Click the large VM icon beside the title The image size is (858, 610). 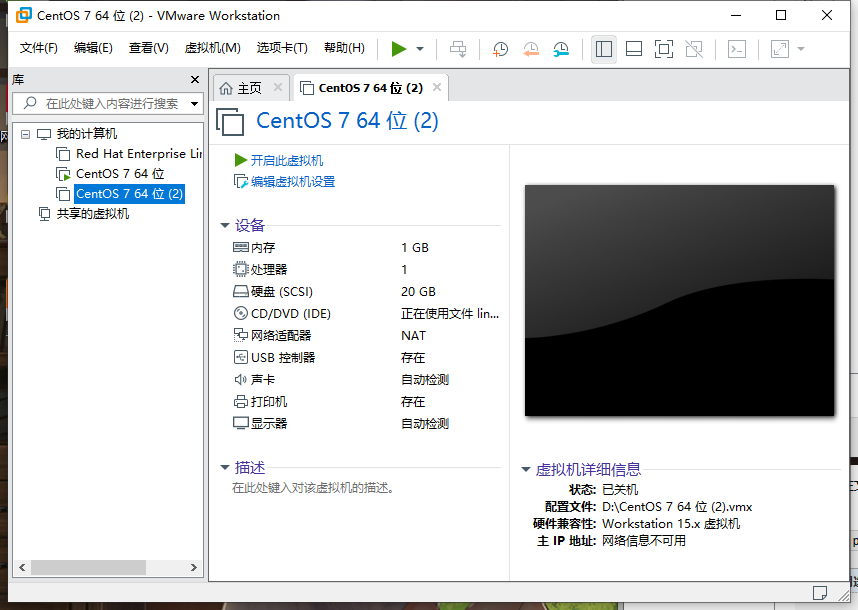pos(230,121)
